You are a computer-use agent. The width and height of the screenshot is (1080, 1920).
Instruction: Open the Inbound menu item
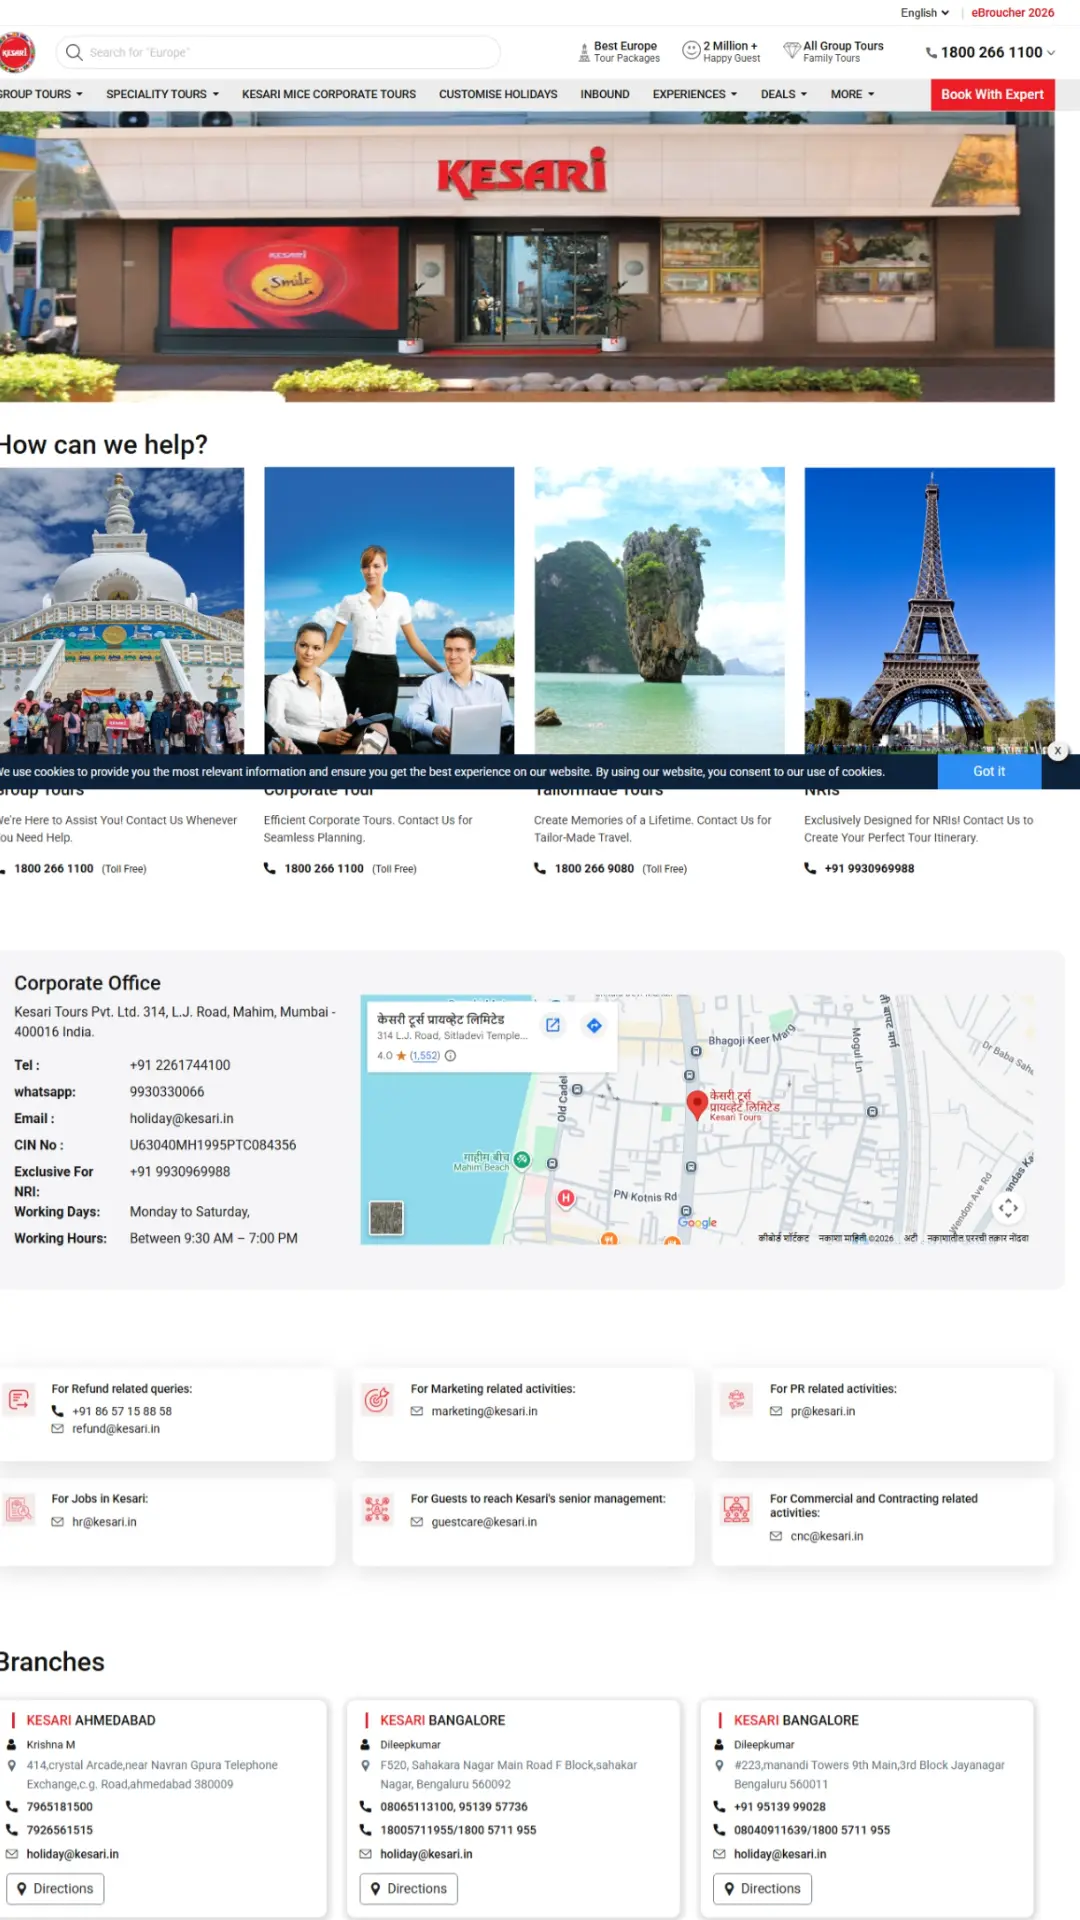pyautogui.click(x=605, y=94)
